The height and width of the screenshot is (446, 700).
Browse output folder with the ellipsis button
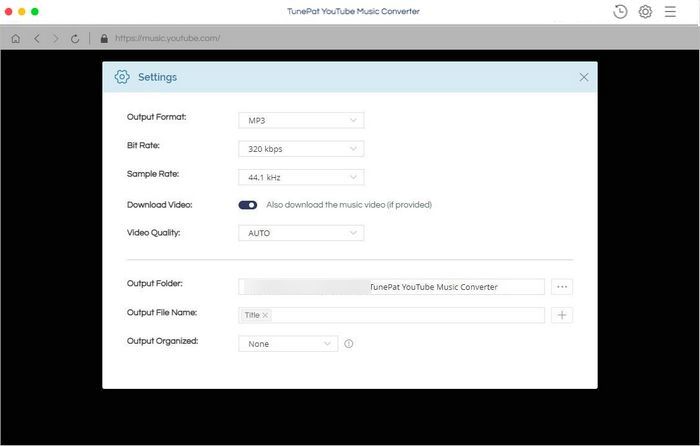click(x=562, y=287)
